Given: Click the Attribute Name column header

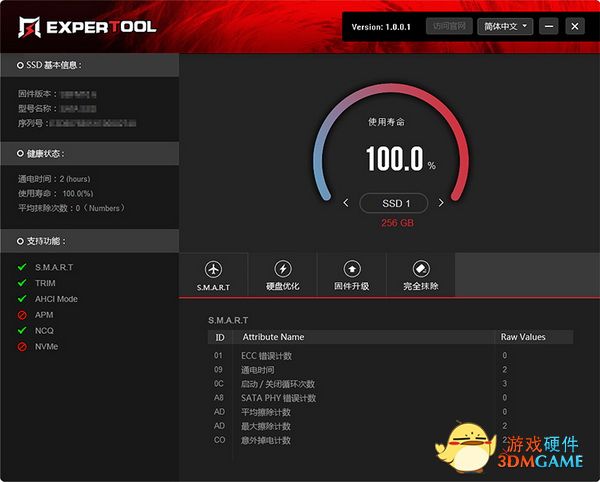Looking at the screenshot, I should click(x=273, y=337).
